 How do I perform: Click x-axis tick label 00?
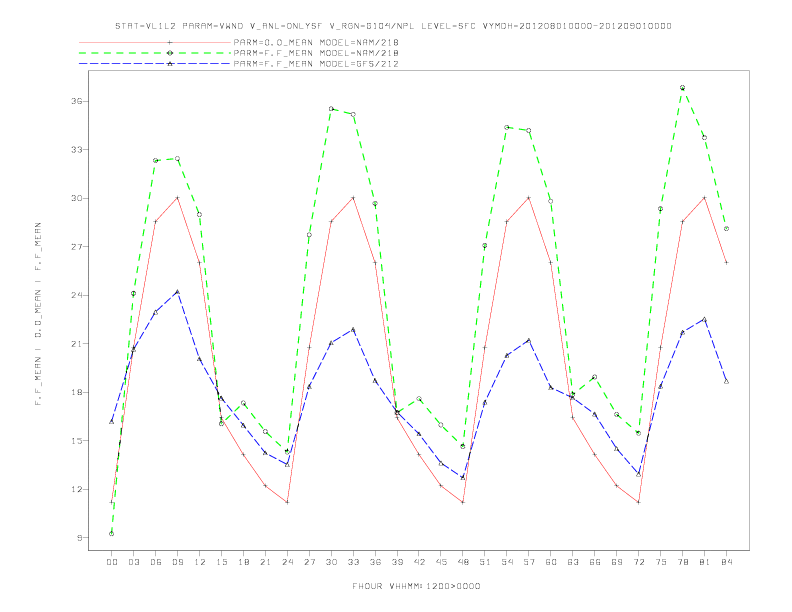coord(112,562)
